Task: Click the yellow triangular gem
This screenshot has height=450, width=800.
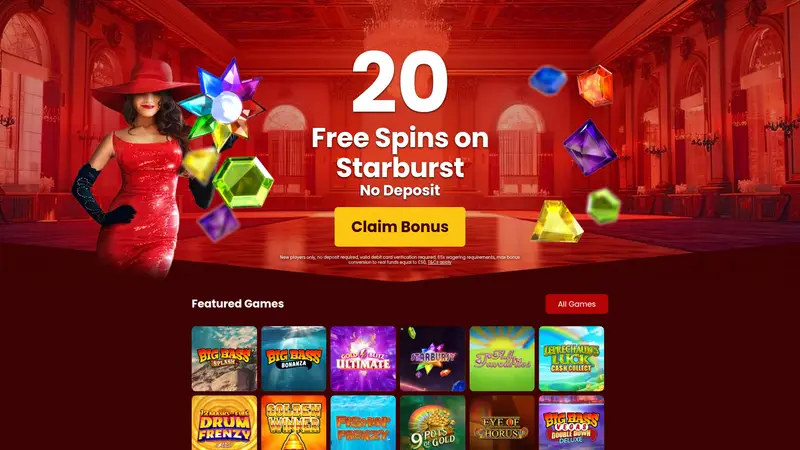Action: [557, 221]
